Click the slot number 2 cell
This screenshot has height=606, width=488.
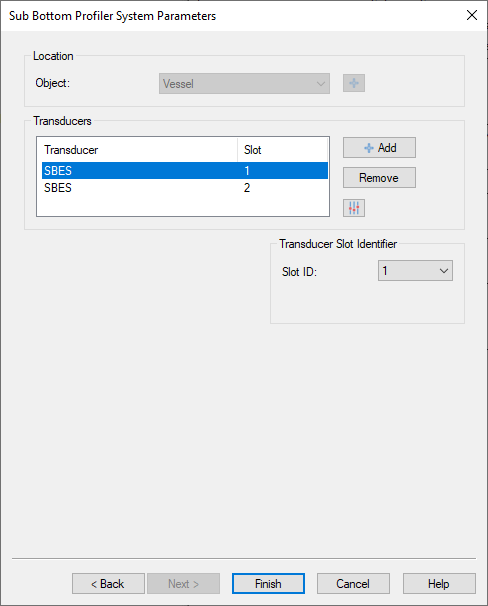click(247, 188)
